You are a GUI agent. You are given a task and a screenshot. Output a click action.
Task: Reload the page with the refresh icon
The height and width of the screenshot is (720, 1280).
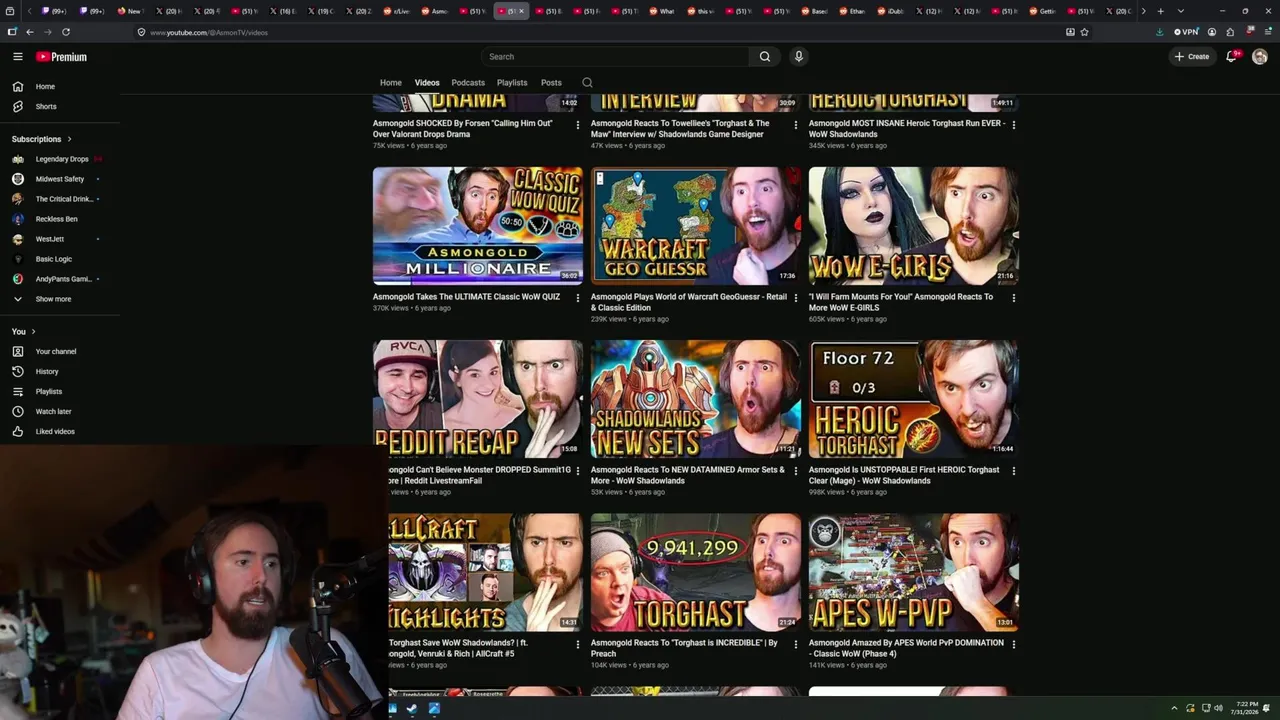click(x=66, y=32)
